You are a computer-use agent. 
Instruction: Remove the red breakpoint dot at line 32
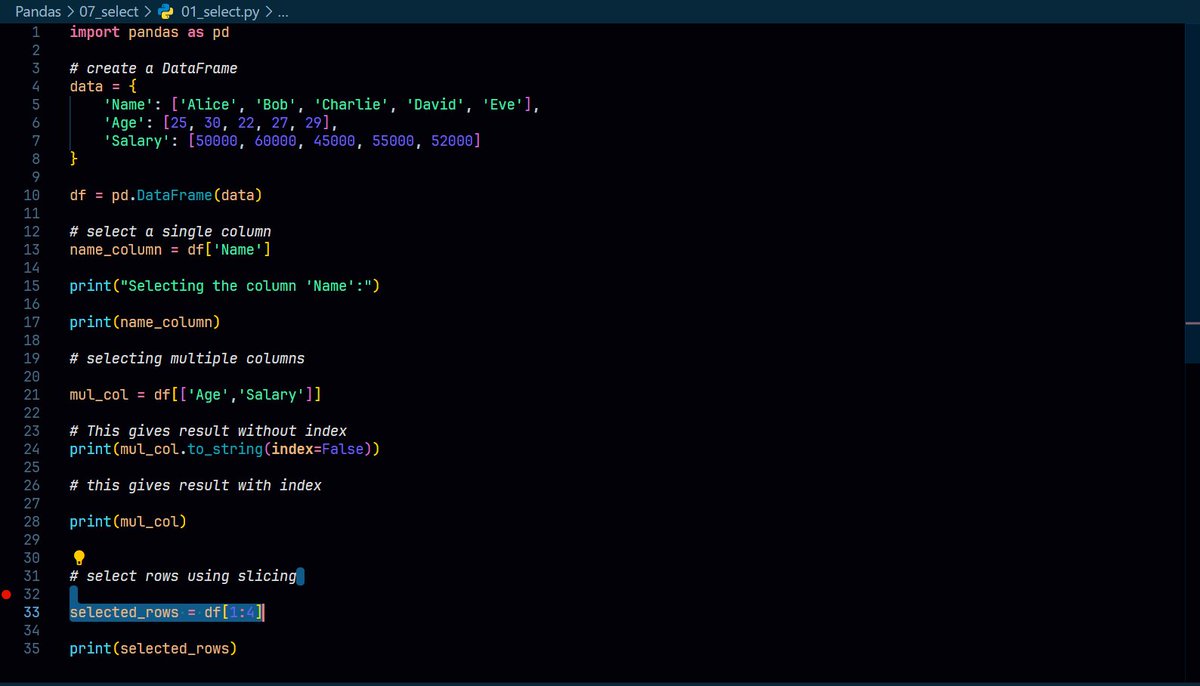pyautogui.click(x=8, y=594)
